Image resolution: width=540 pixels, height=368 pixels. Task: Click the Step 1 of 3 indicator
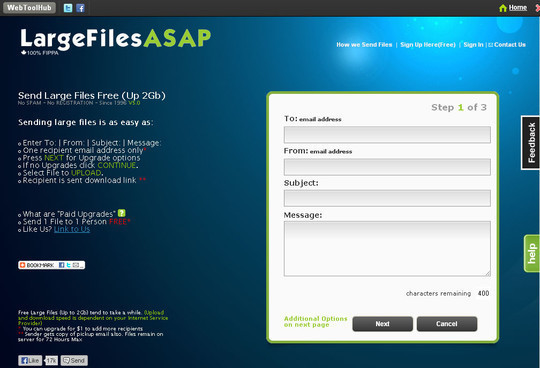(x=459, y=107)
